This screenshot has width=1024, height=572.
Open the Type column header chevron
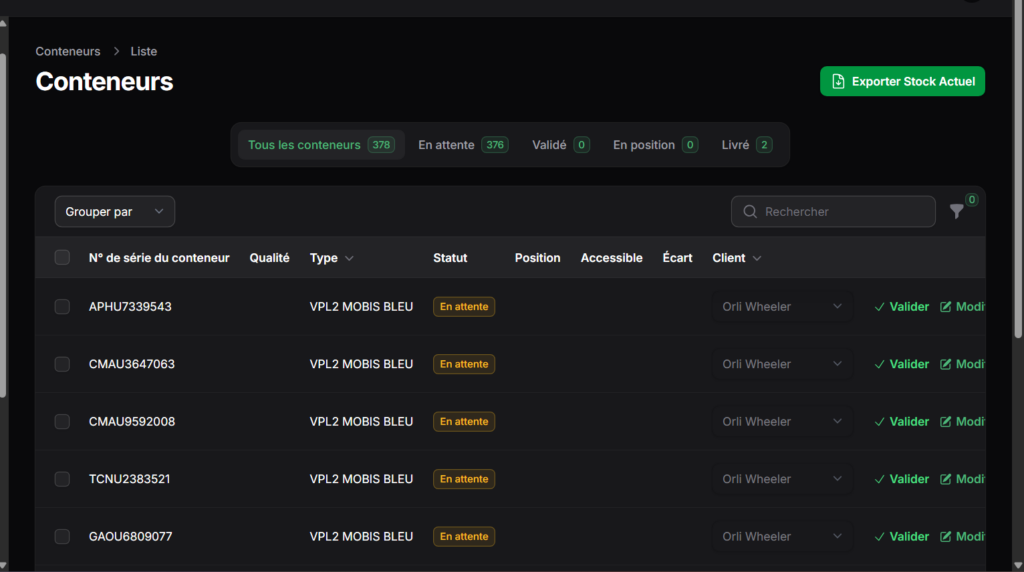coord(349,259)
